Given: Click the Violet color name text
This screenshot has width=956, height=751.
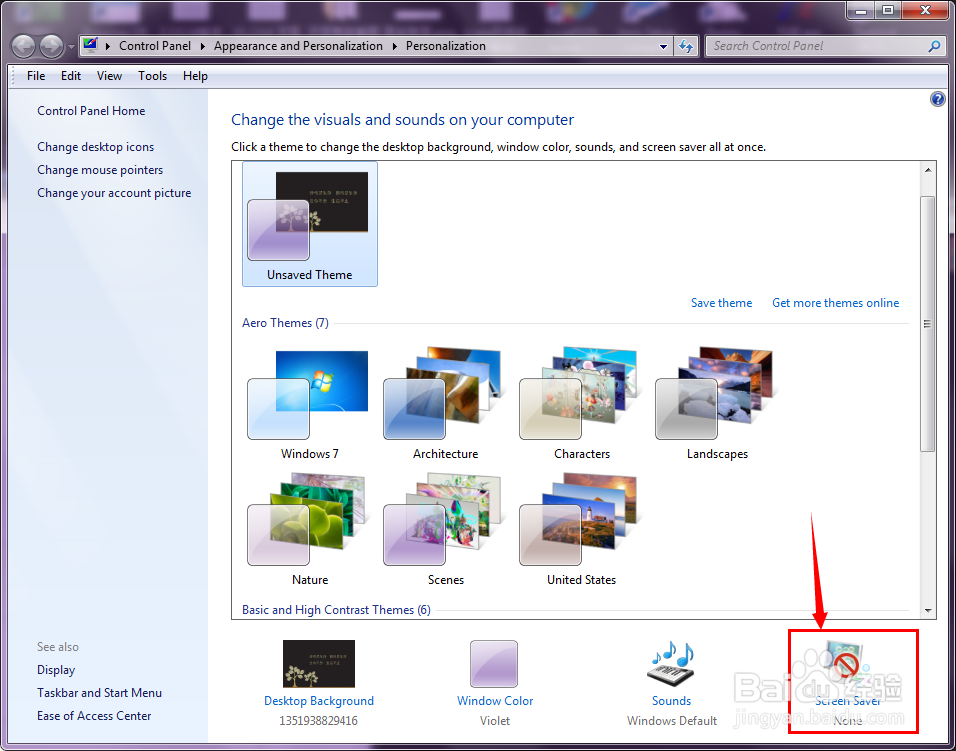Looking at the screenshot, I should [494, 721].
